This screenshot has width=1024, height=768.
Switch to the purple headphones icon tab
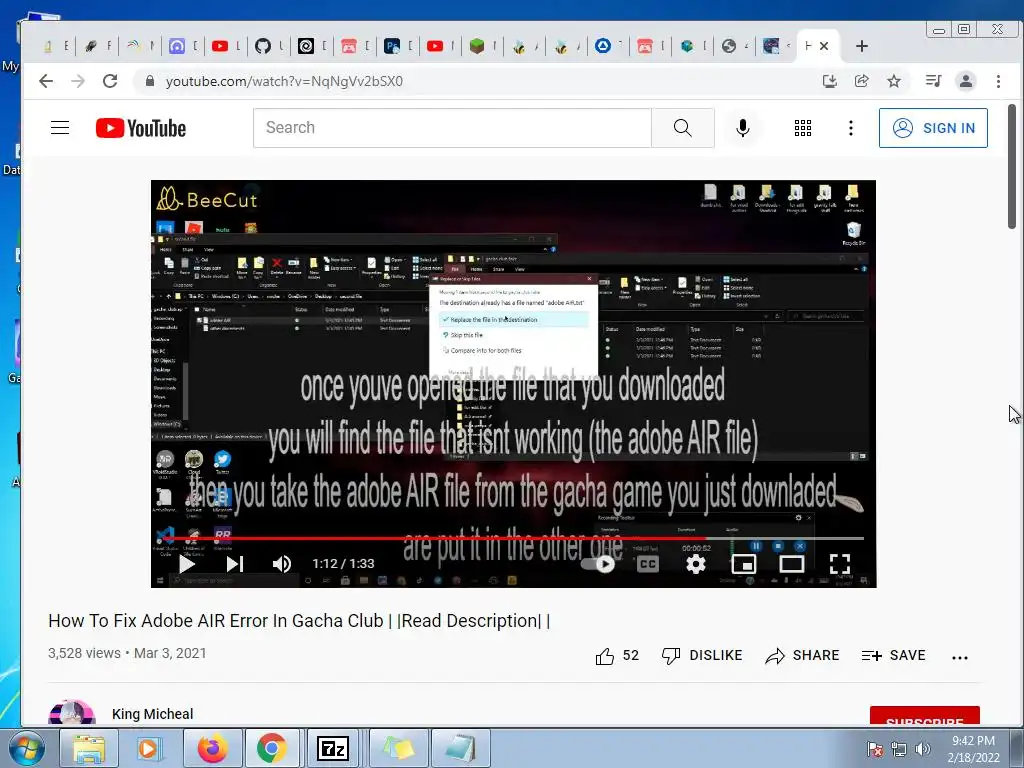pyautogui.click(x=177, y=46)
